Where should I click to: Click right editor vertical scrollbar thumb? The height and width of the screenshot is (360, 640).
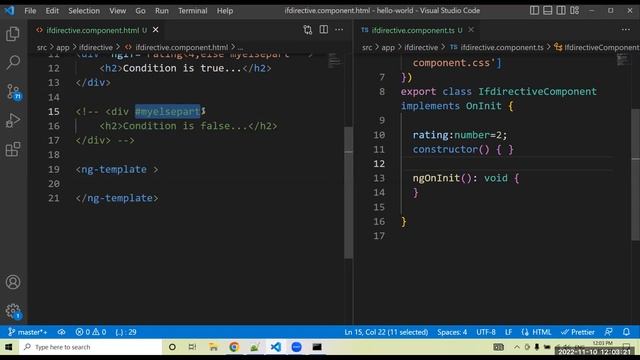click(x=636, y=174)
